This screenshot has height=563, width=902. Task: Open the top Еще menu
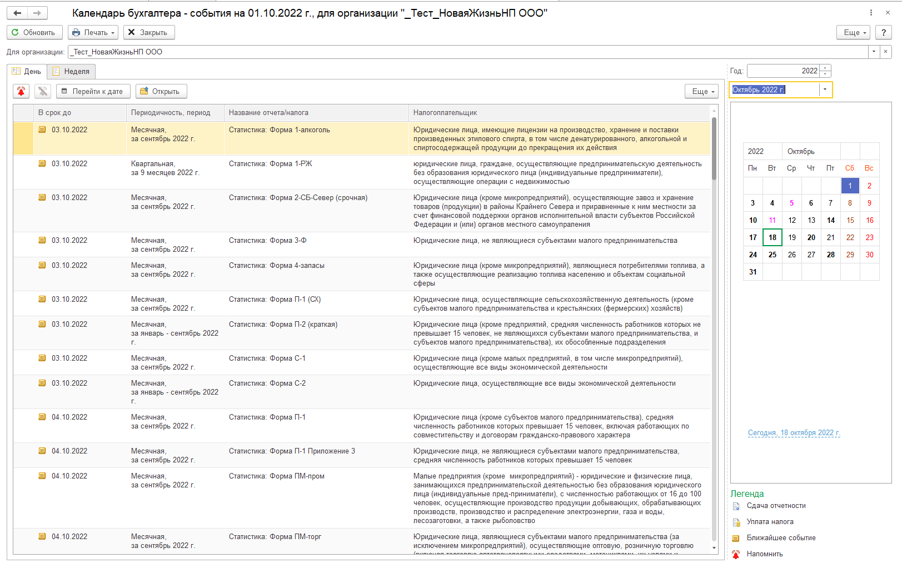pyautogui.click(x=854, y=32)
